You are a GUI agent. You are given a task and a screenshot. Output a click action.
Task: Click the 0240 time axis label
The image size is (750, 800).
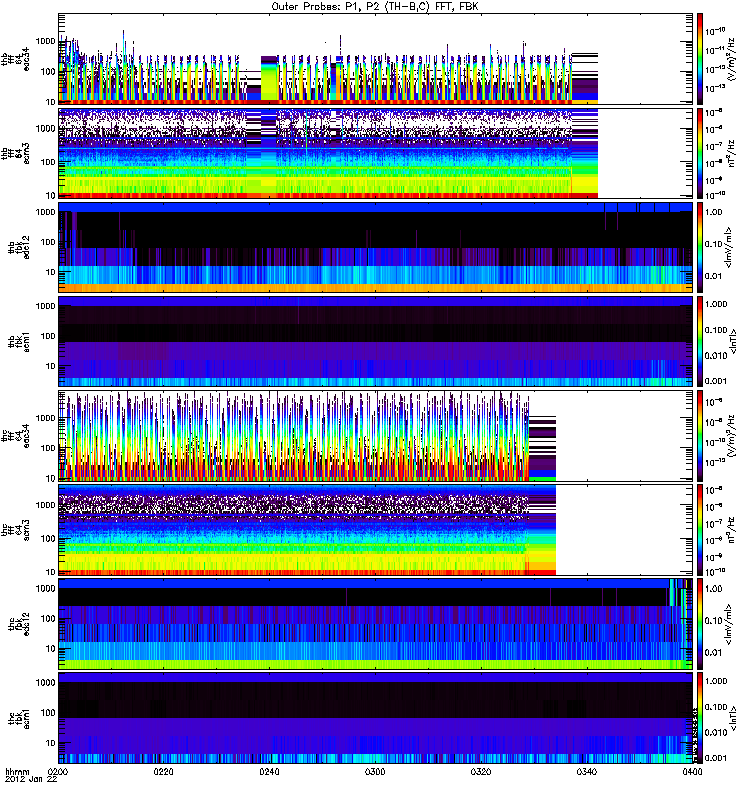click(x=270, y=774)
